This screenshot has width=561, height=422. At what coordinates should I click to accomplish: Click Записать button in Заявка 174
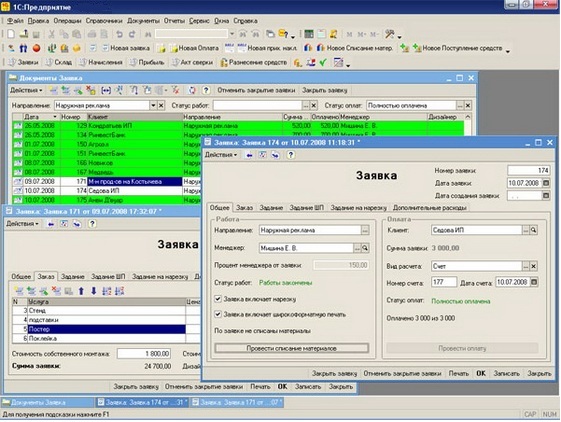tap(506, 373)
